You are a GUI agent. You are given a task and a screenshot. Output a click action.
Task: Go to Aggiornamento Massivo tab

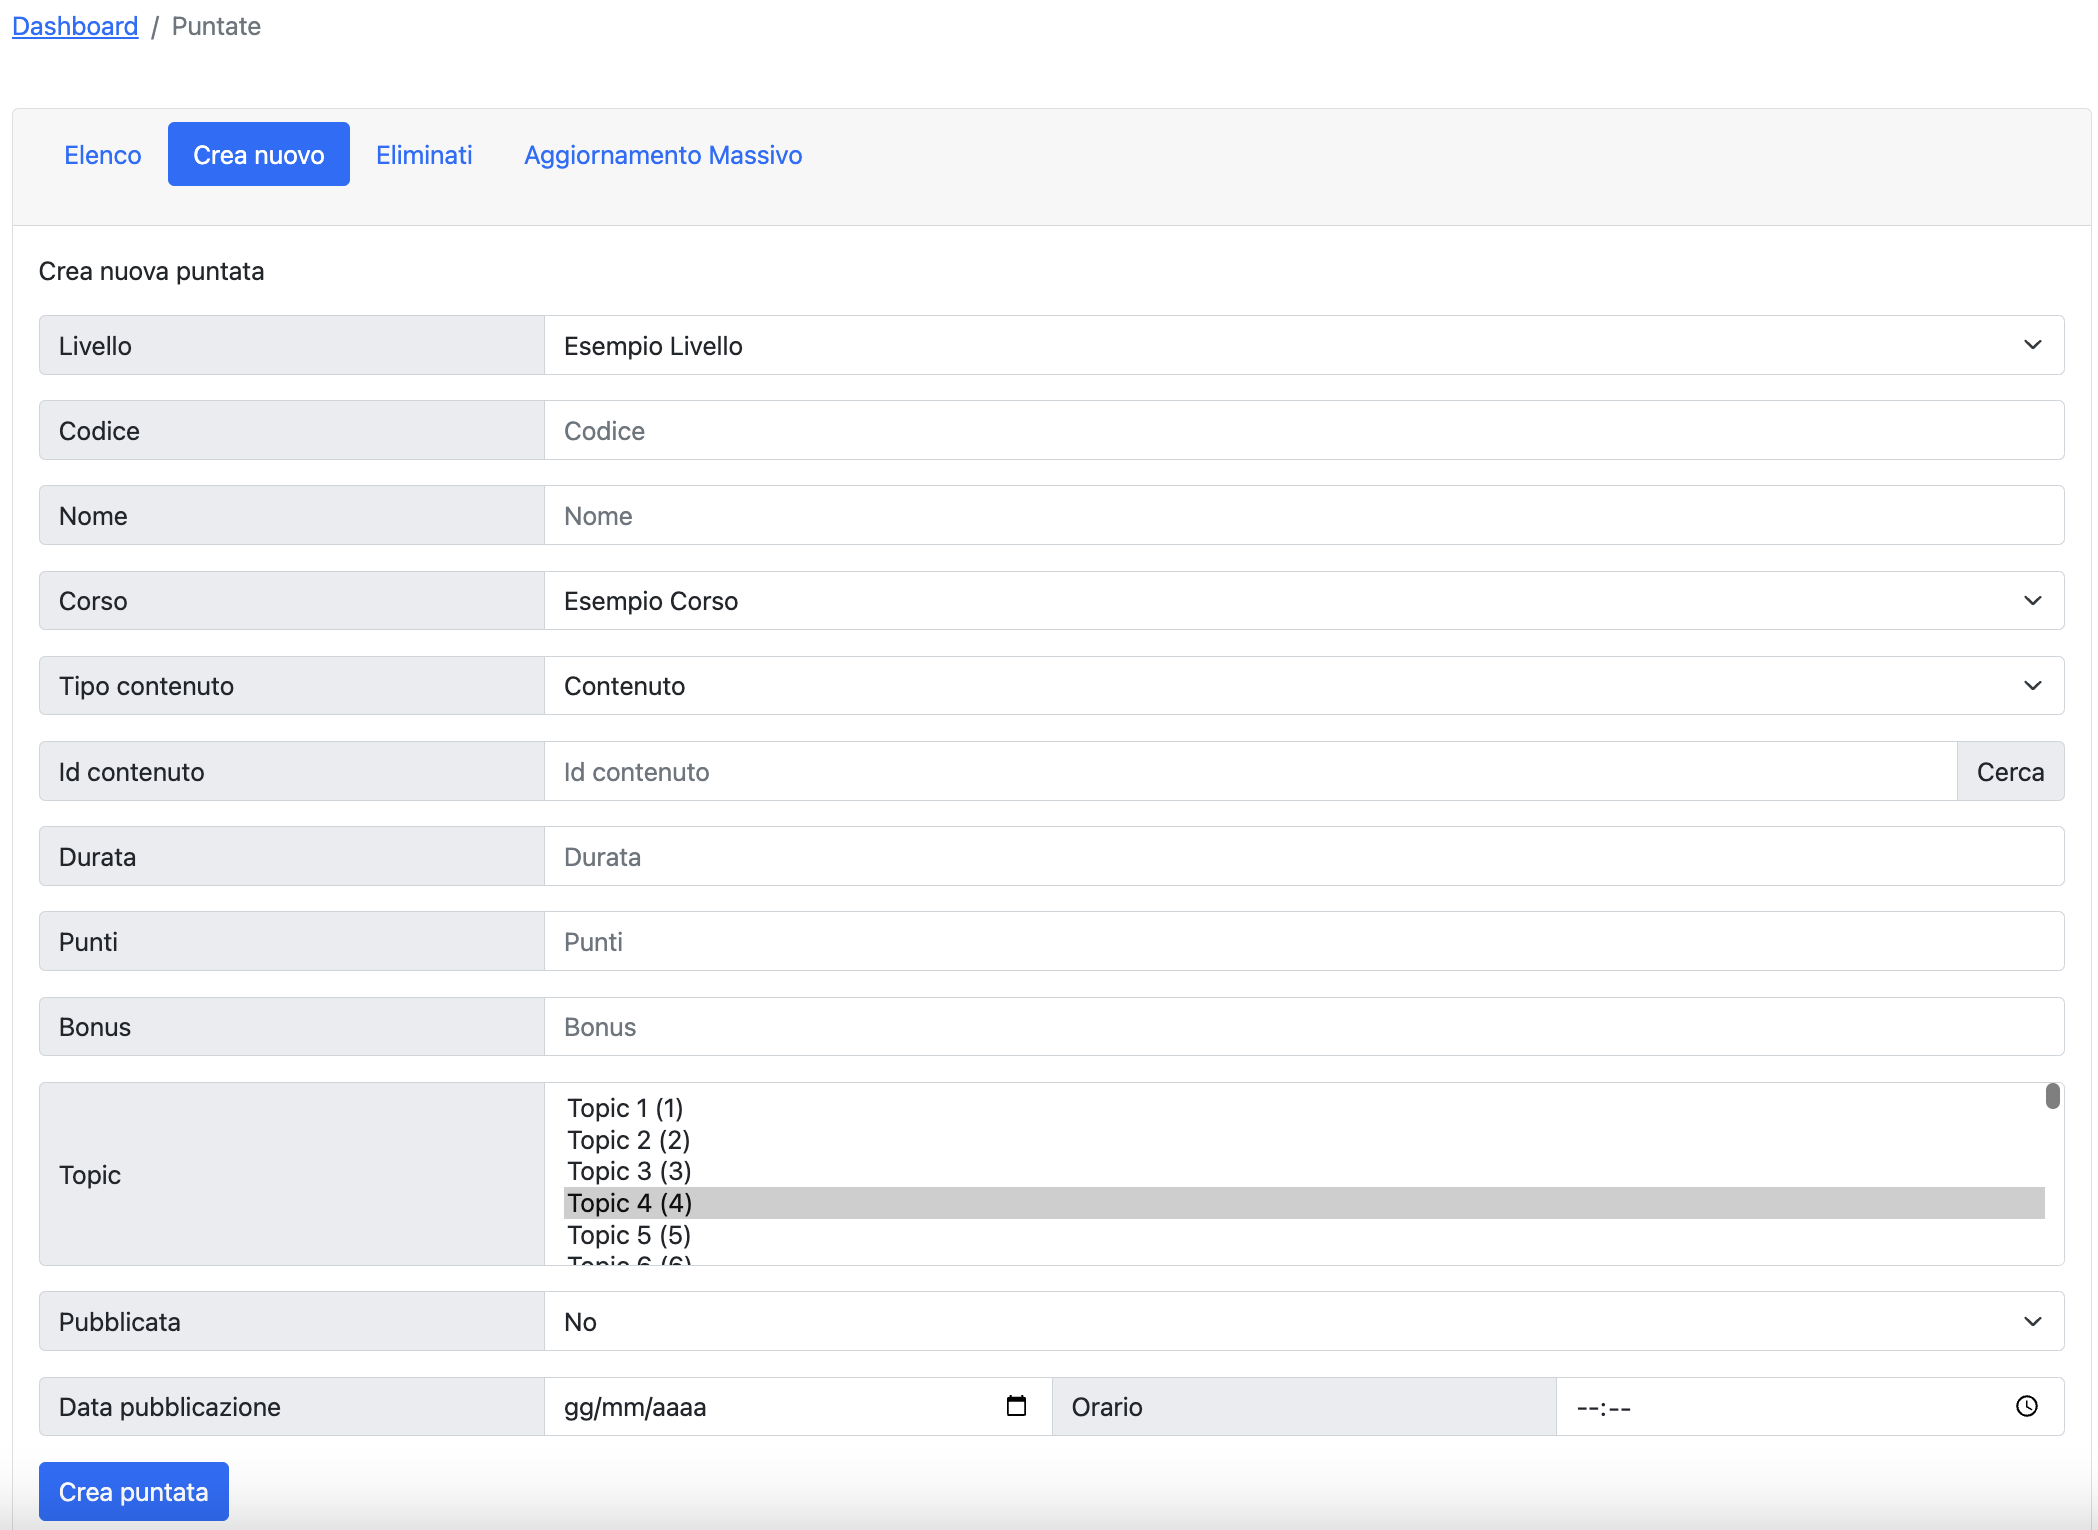[x=662, y=155]
